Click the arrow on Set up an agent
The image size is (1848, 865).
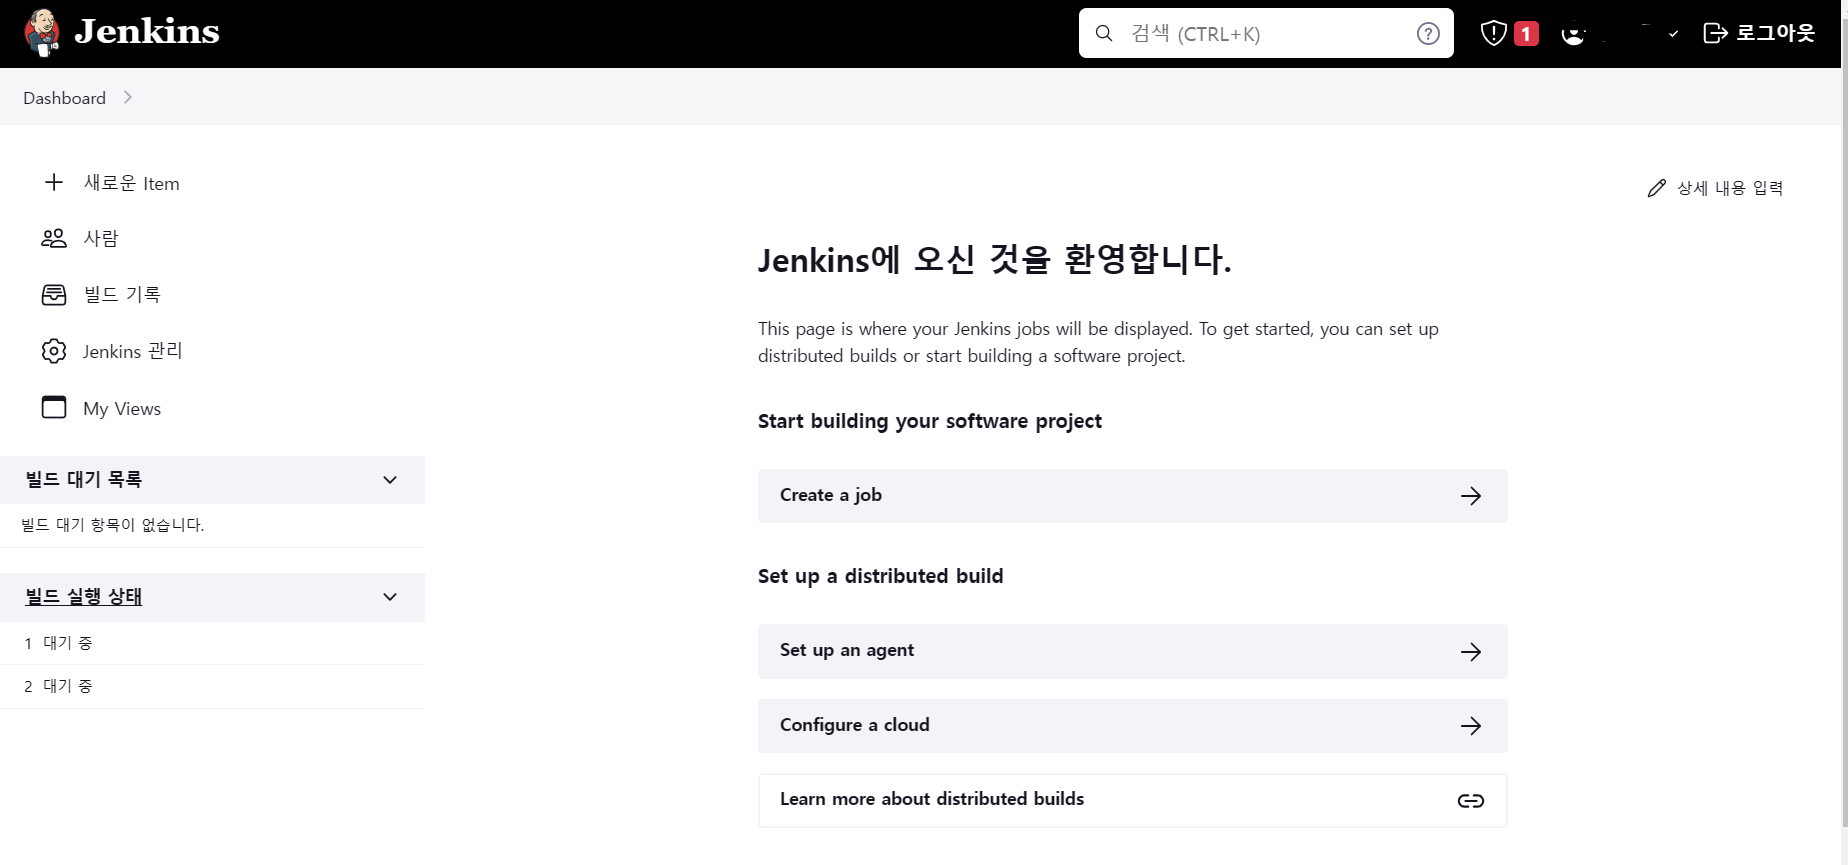(x=1471, y=652)
